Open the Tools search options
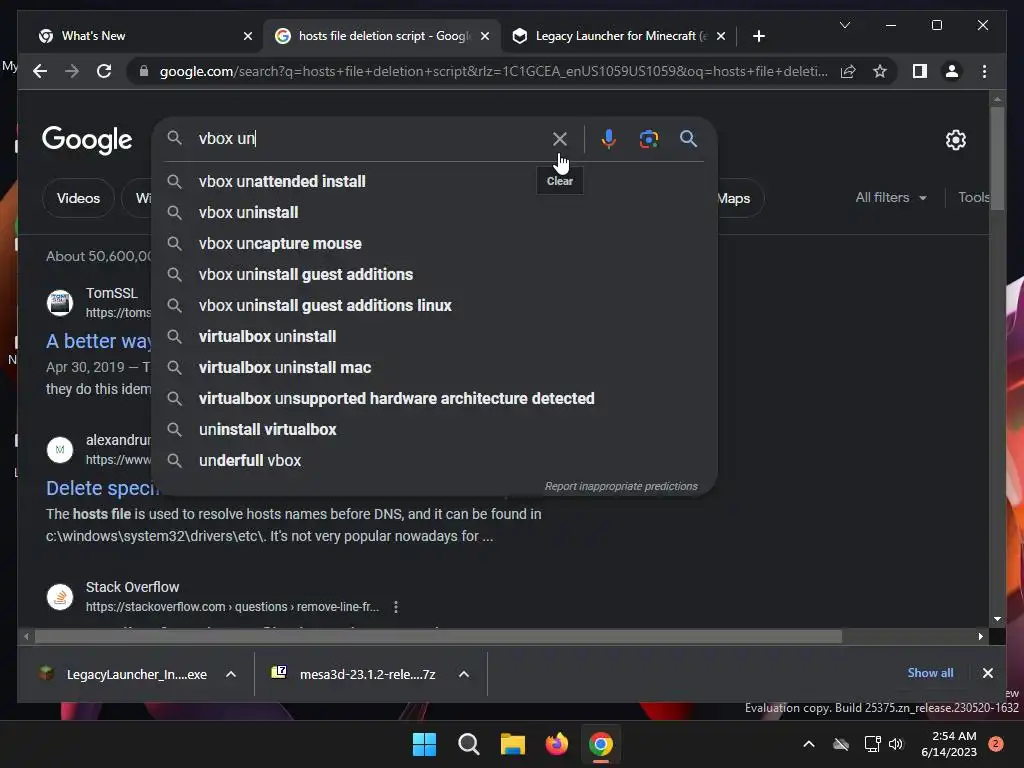The image size is (1024, 768). pos(973,197)
